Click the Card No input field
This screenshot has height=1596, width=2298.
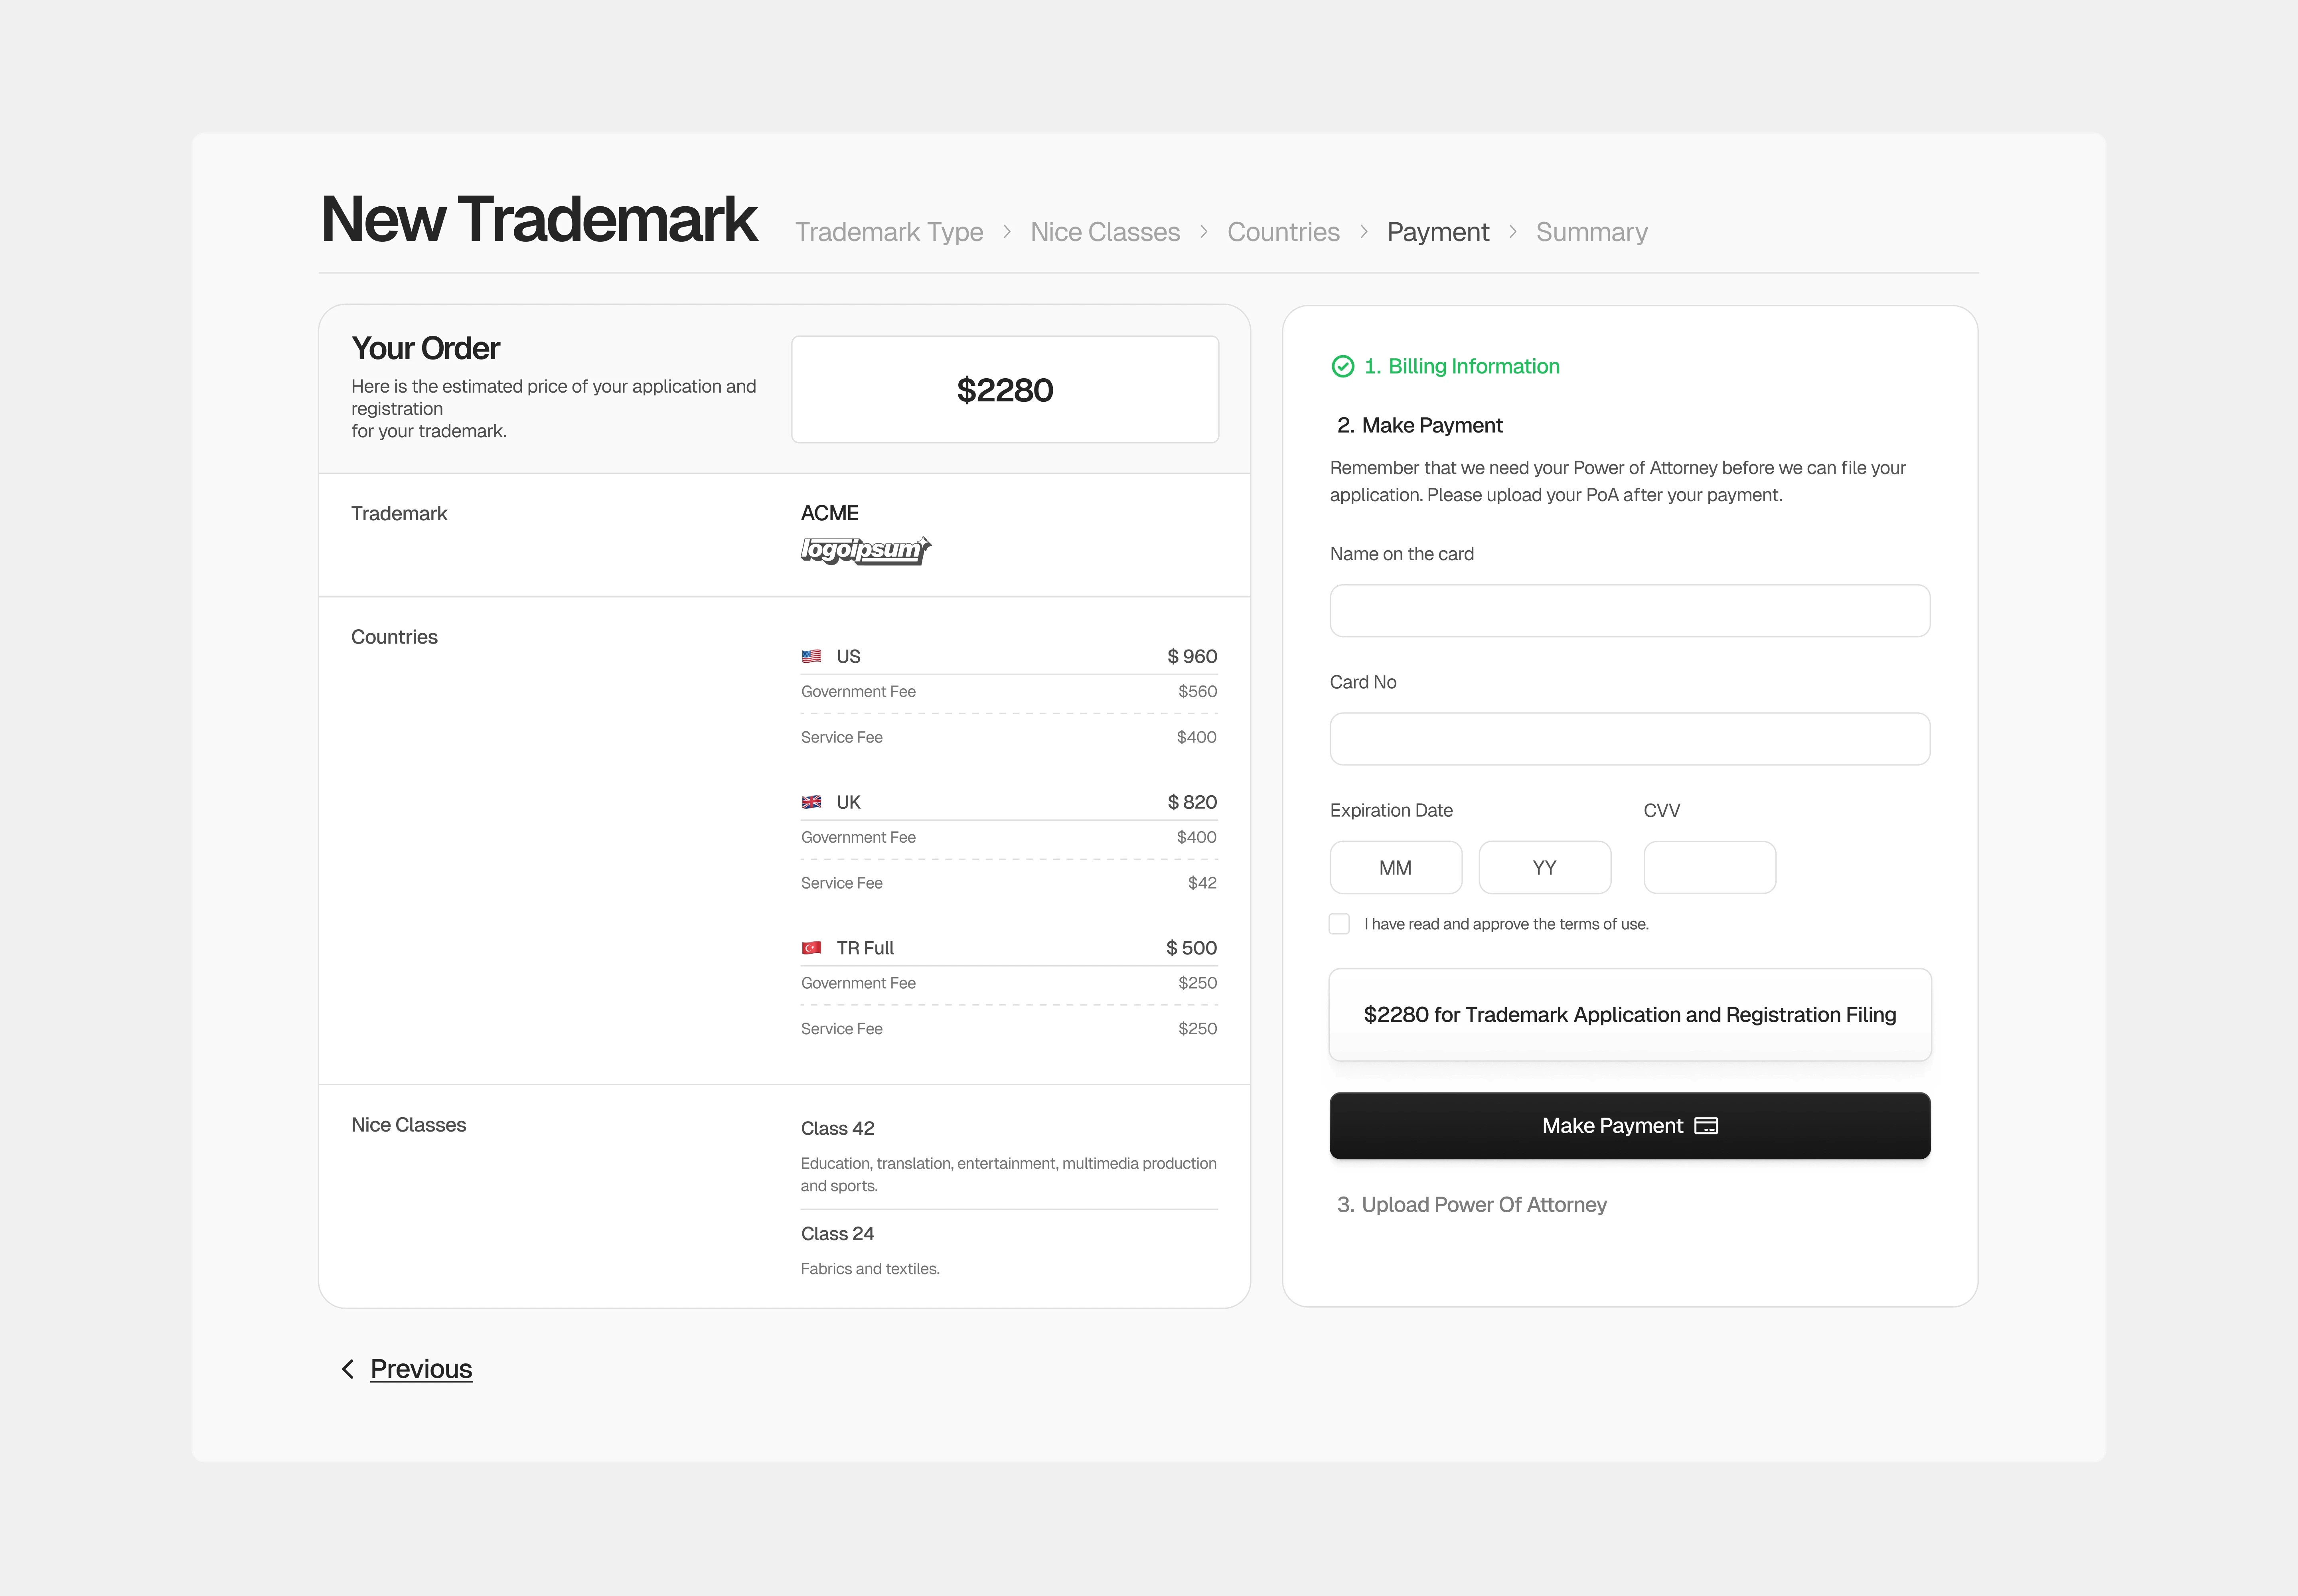1629,739
